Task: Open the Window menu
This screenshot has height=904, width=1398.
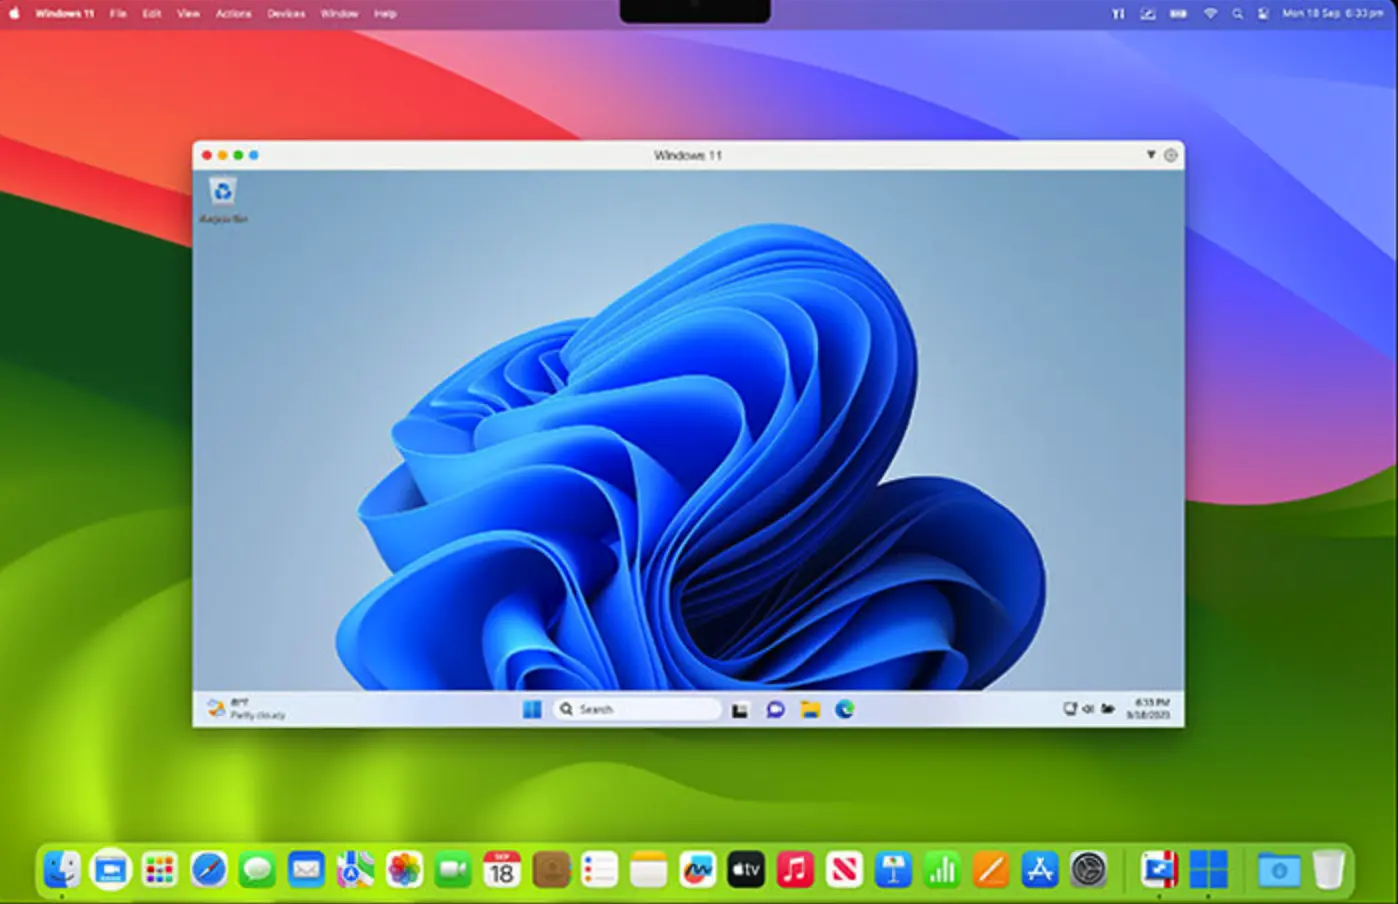Action: click(x=339, y=14)
